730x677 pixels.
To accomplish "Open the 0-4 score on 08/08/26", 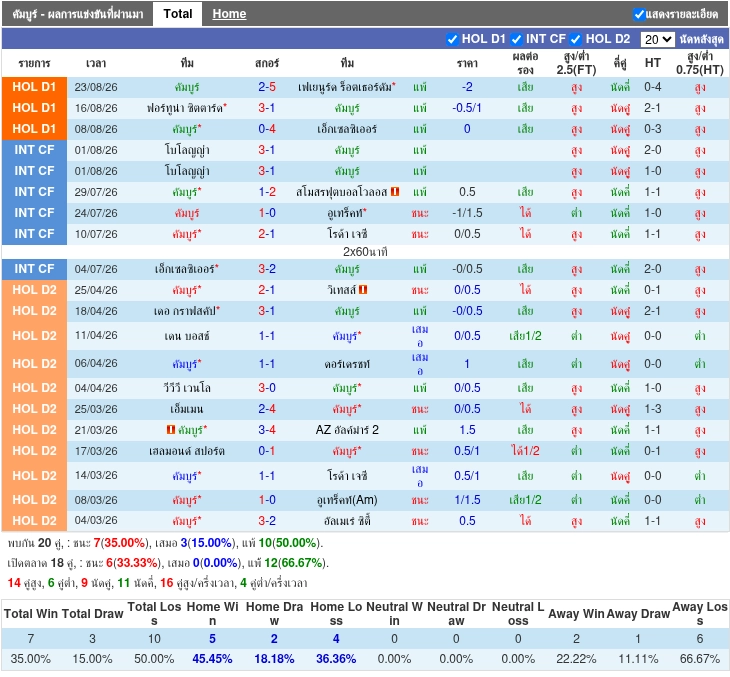I will click(267, 129).
